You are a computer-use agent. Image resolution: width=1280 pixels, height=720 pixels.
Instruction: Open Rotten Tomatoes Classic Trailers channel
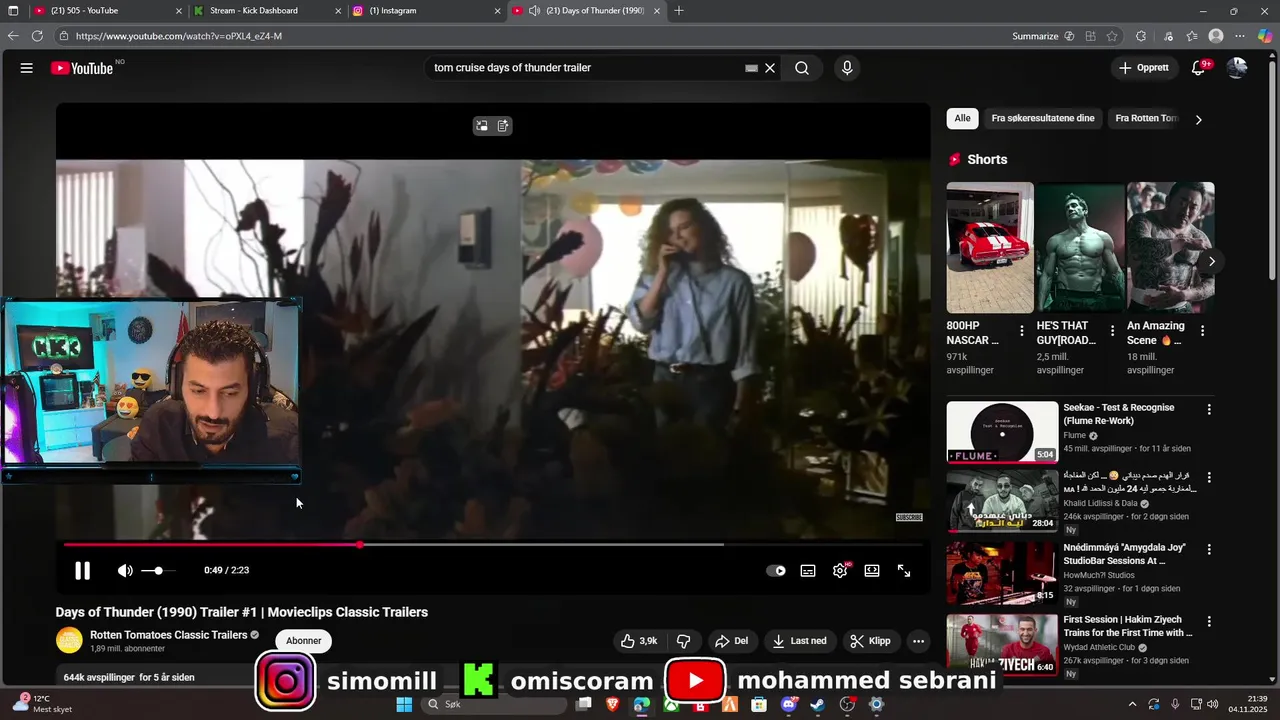click(168, 635)
